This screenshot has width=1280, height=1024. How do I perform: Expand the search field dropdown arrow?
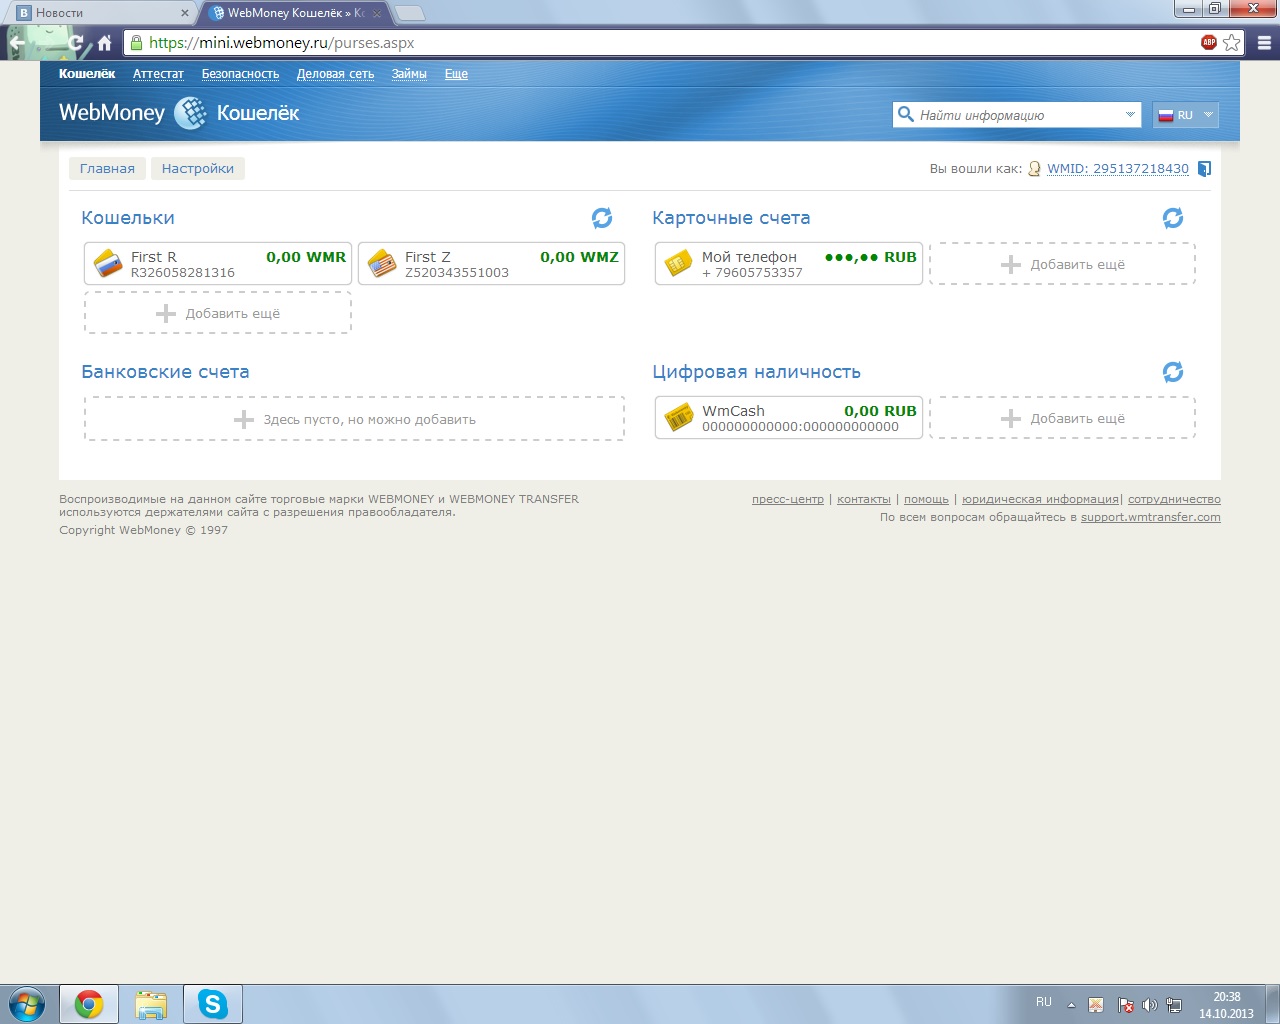[x=1130, y=115]
